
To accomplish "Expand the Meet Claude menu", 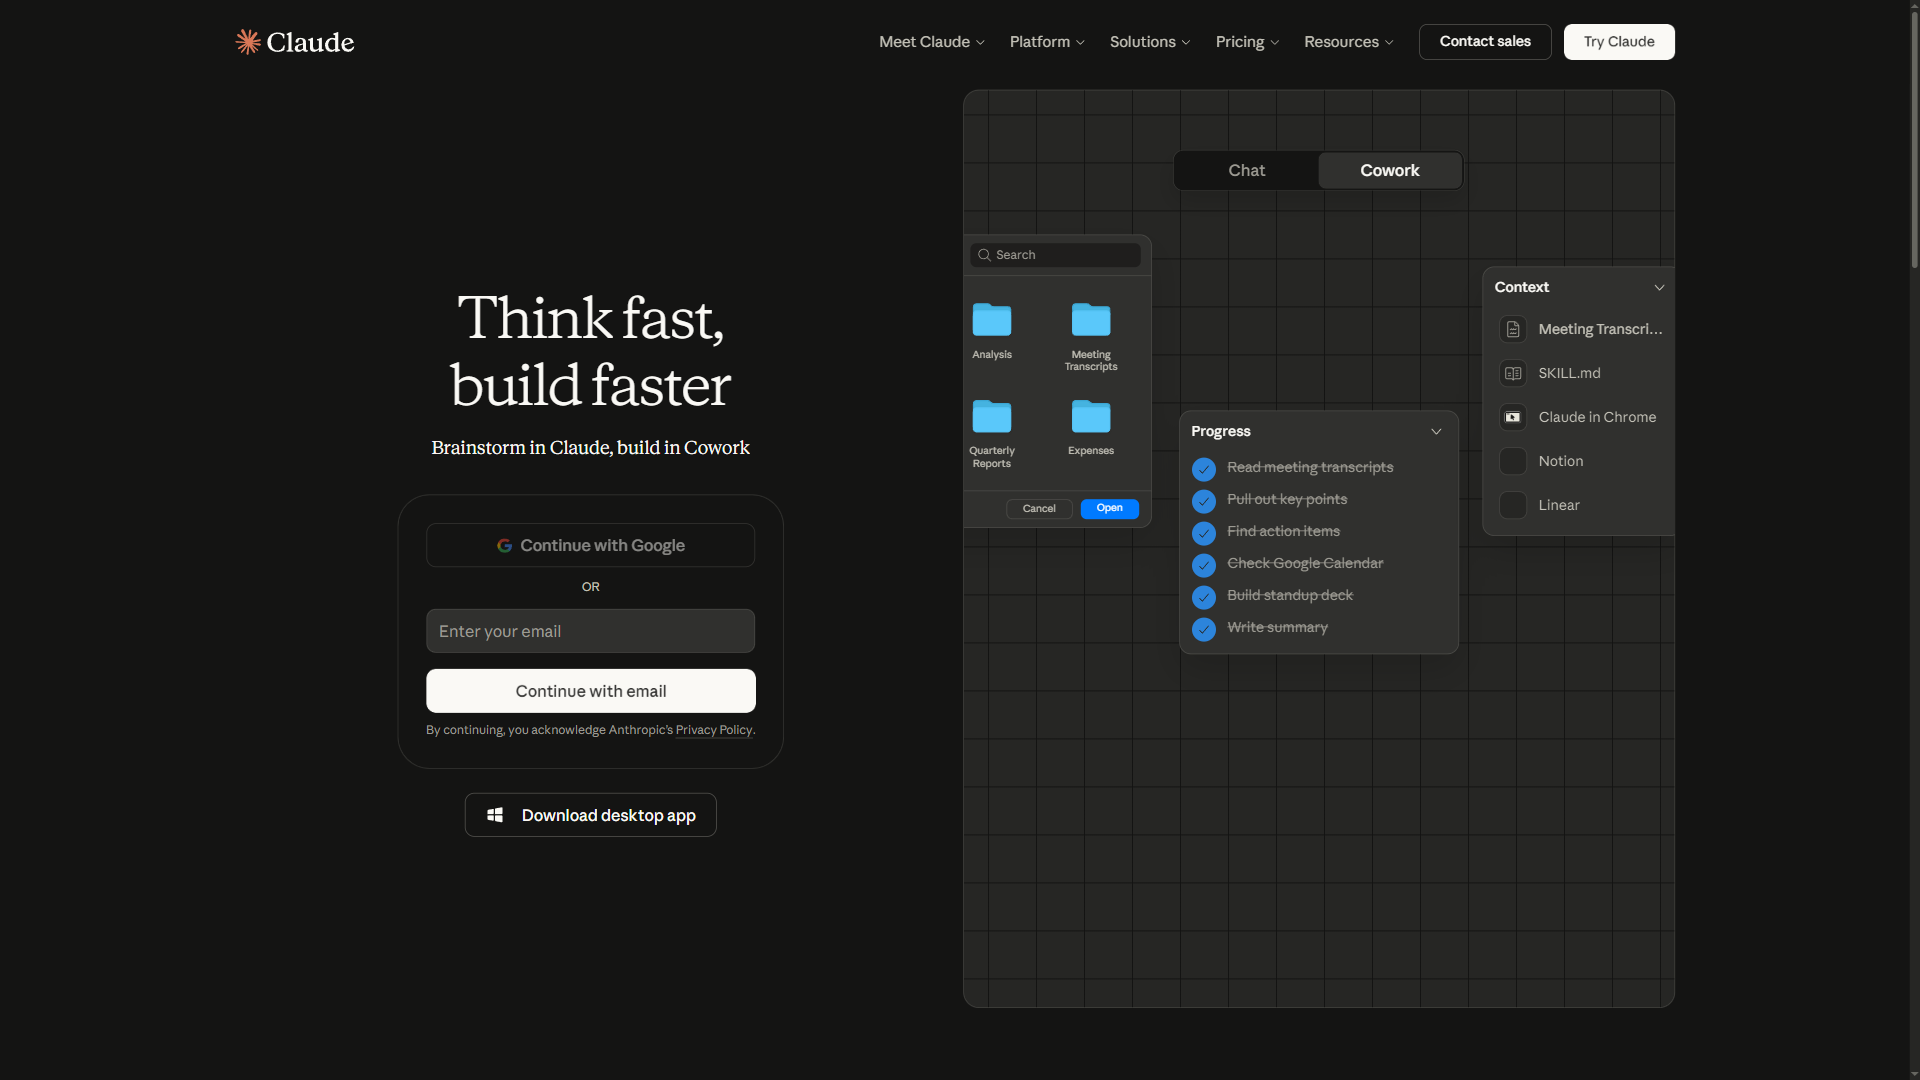I will point(931,42).
